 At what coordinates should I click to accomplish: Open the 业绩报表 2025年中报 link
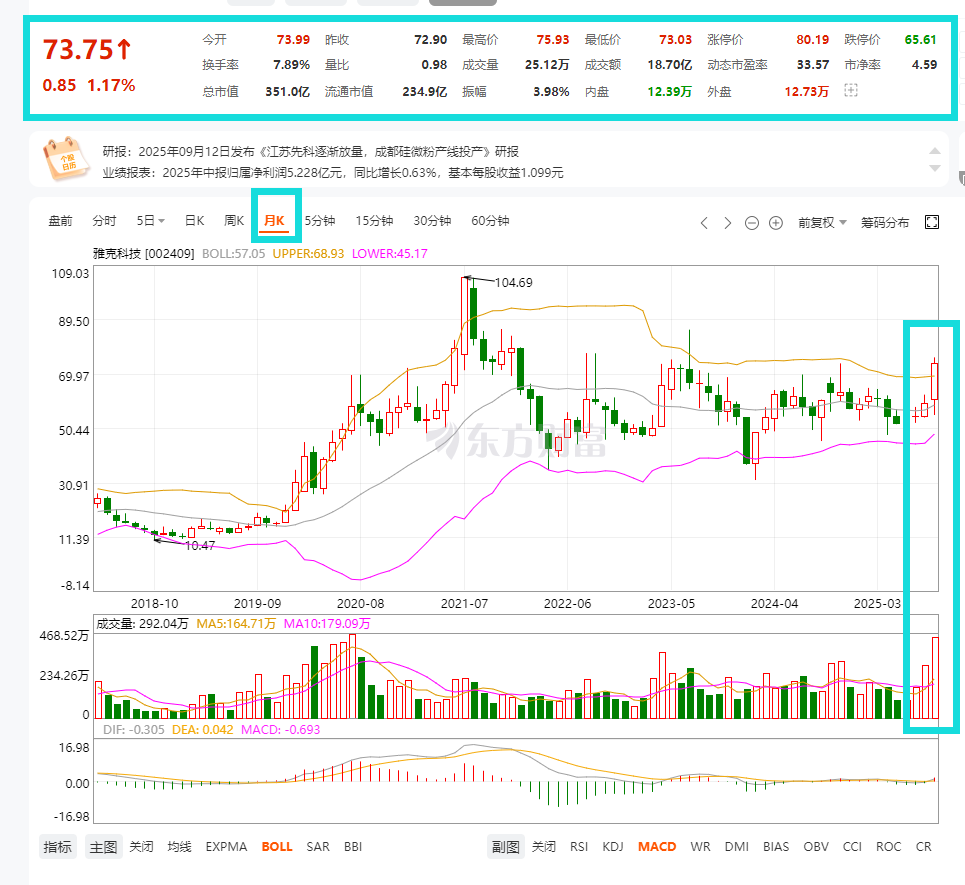point(332,173)
